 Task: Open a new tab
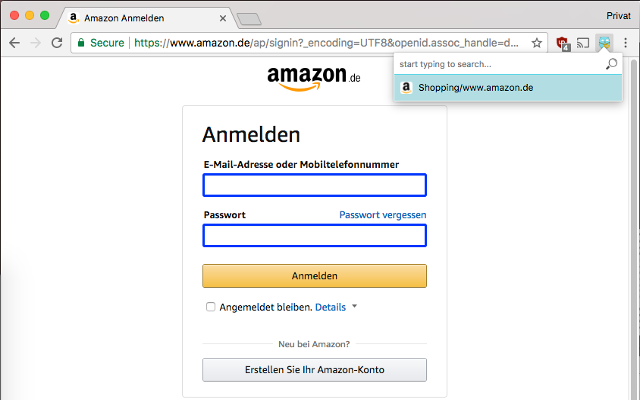pyautogui.click(x=248, y=18)
